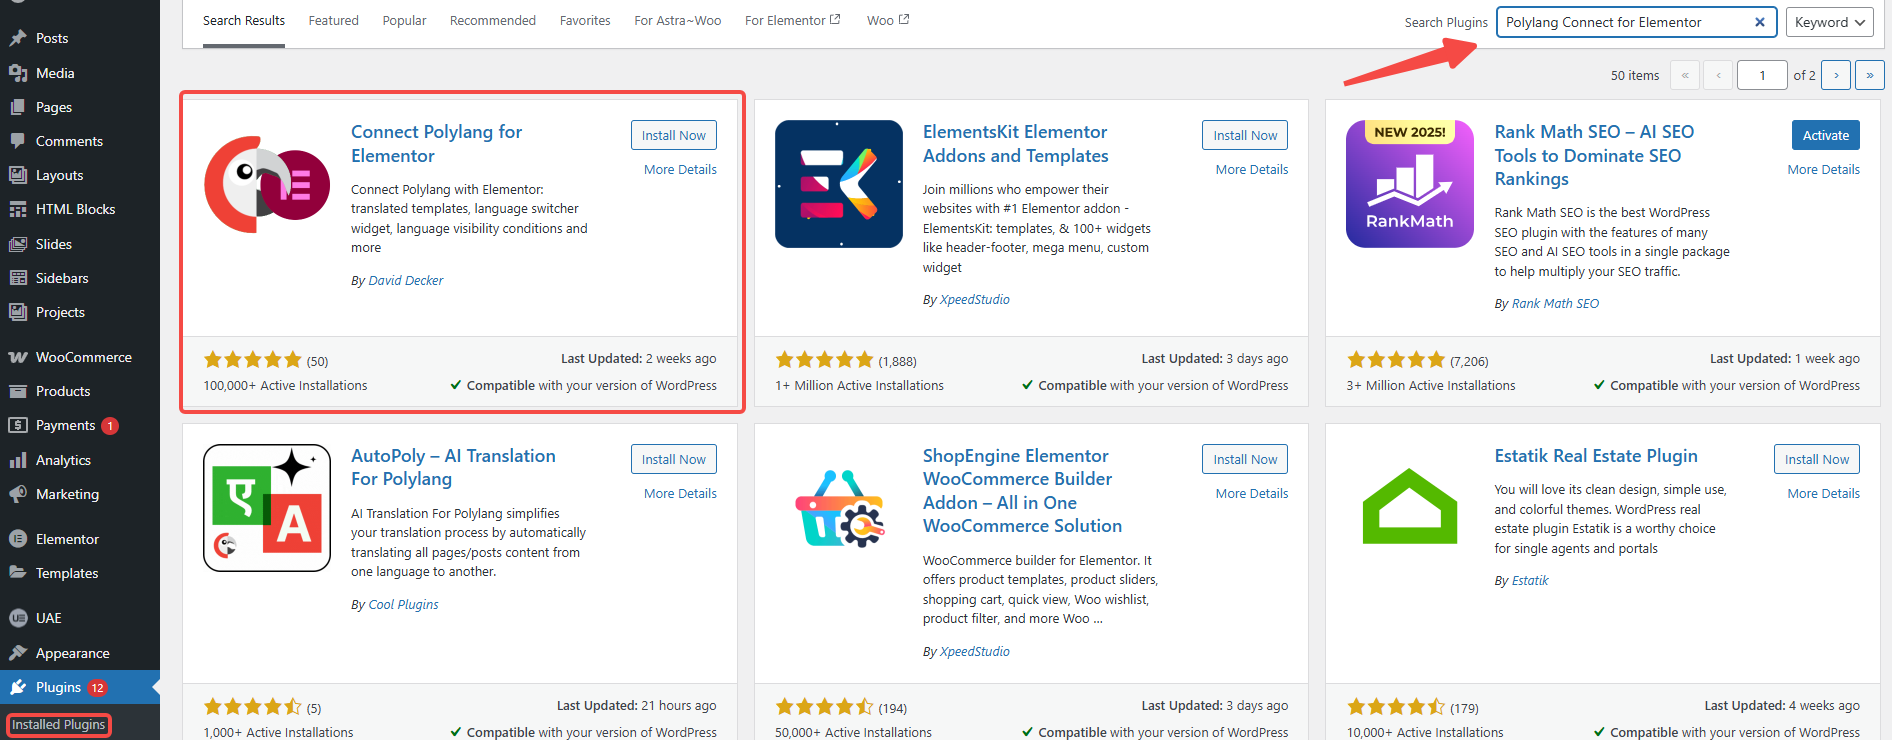Switch to the Popular tab

click(404, 20)
